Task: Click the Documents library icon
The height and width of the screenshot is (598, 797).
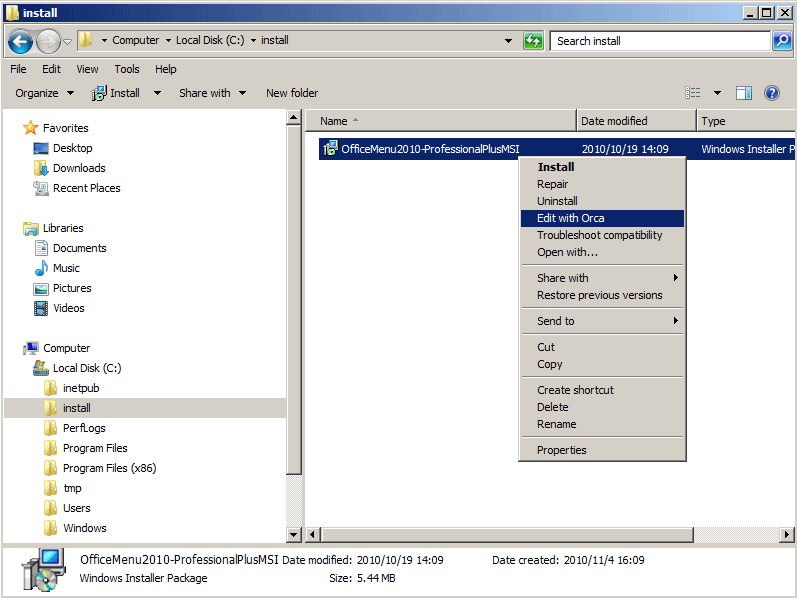Action: click(x=41, y=248)
